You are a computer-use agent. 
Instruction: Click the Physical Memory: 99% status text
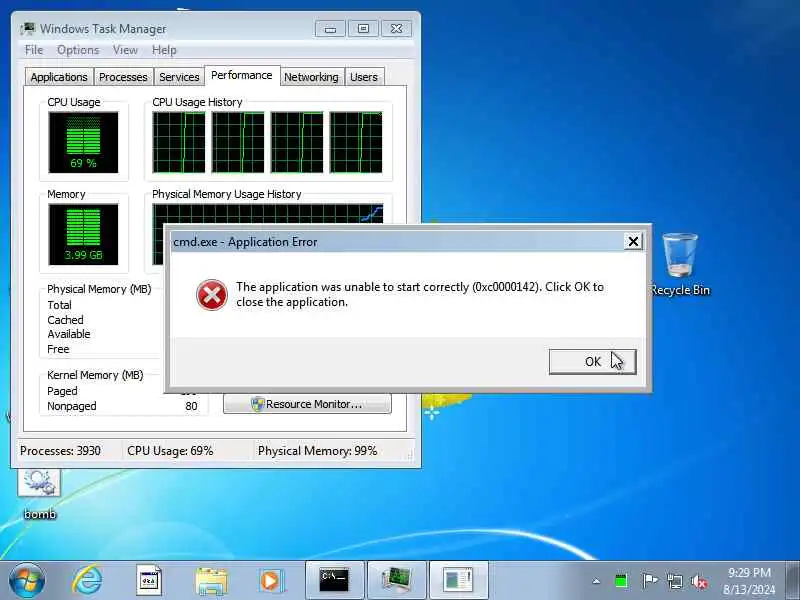[x=317, y=451]
